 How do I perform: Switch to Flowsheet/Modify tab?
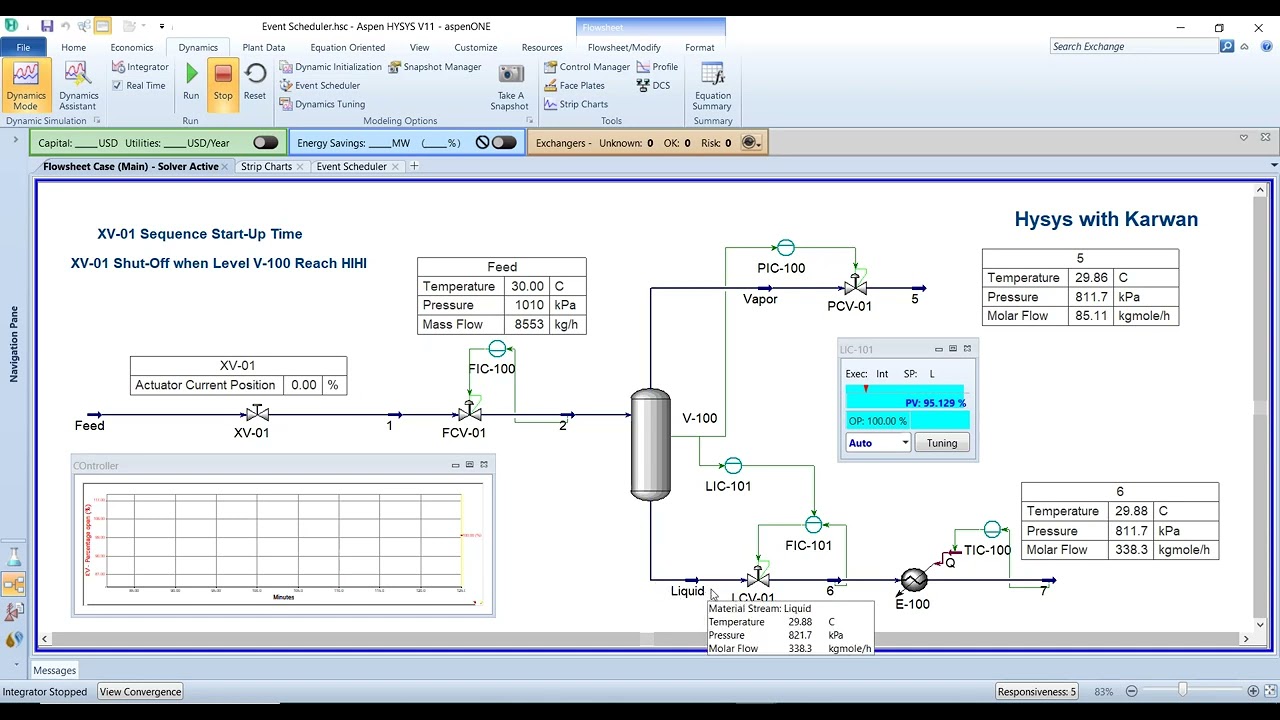coord(624,47)
